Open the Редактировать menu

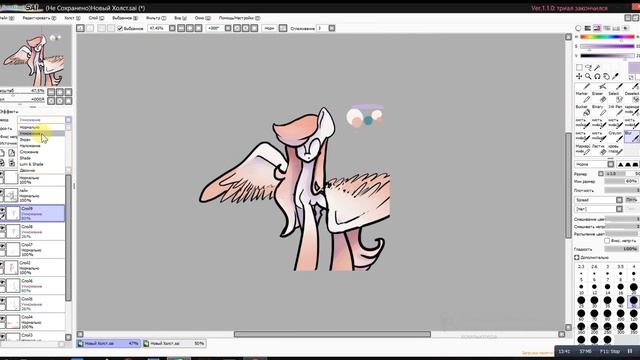39,18
